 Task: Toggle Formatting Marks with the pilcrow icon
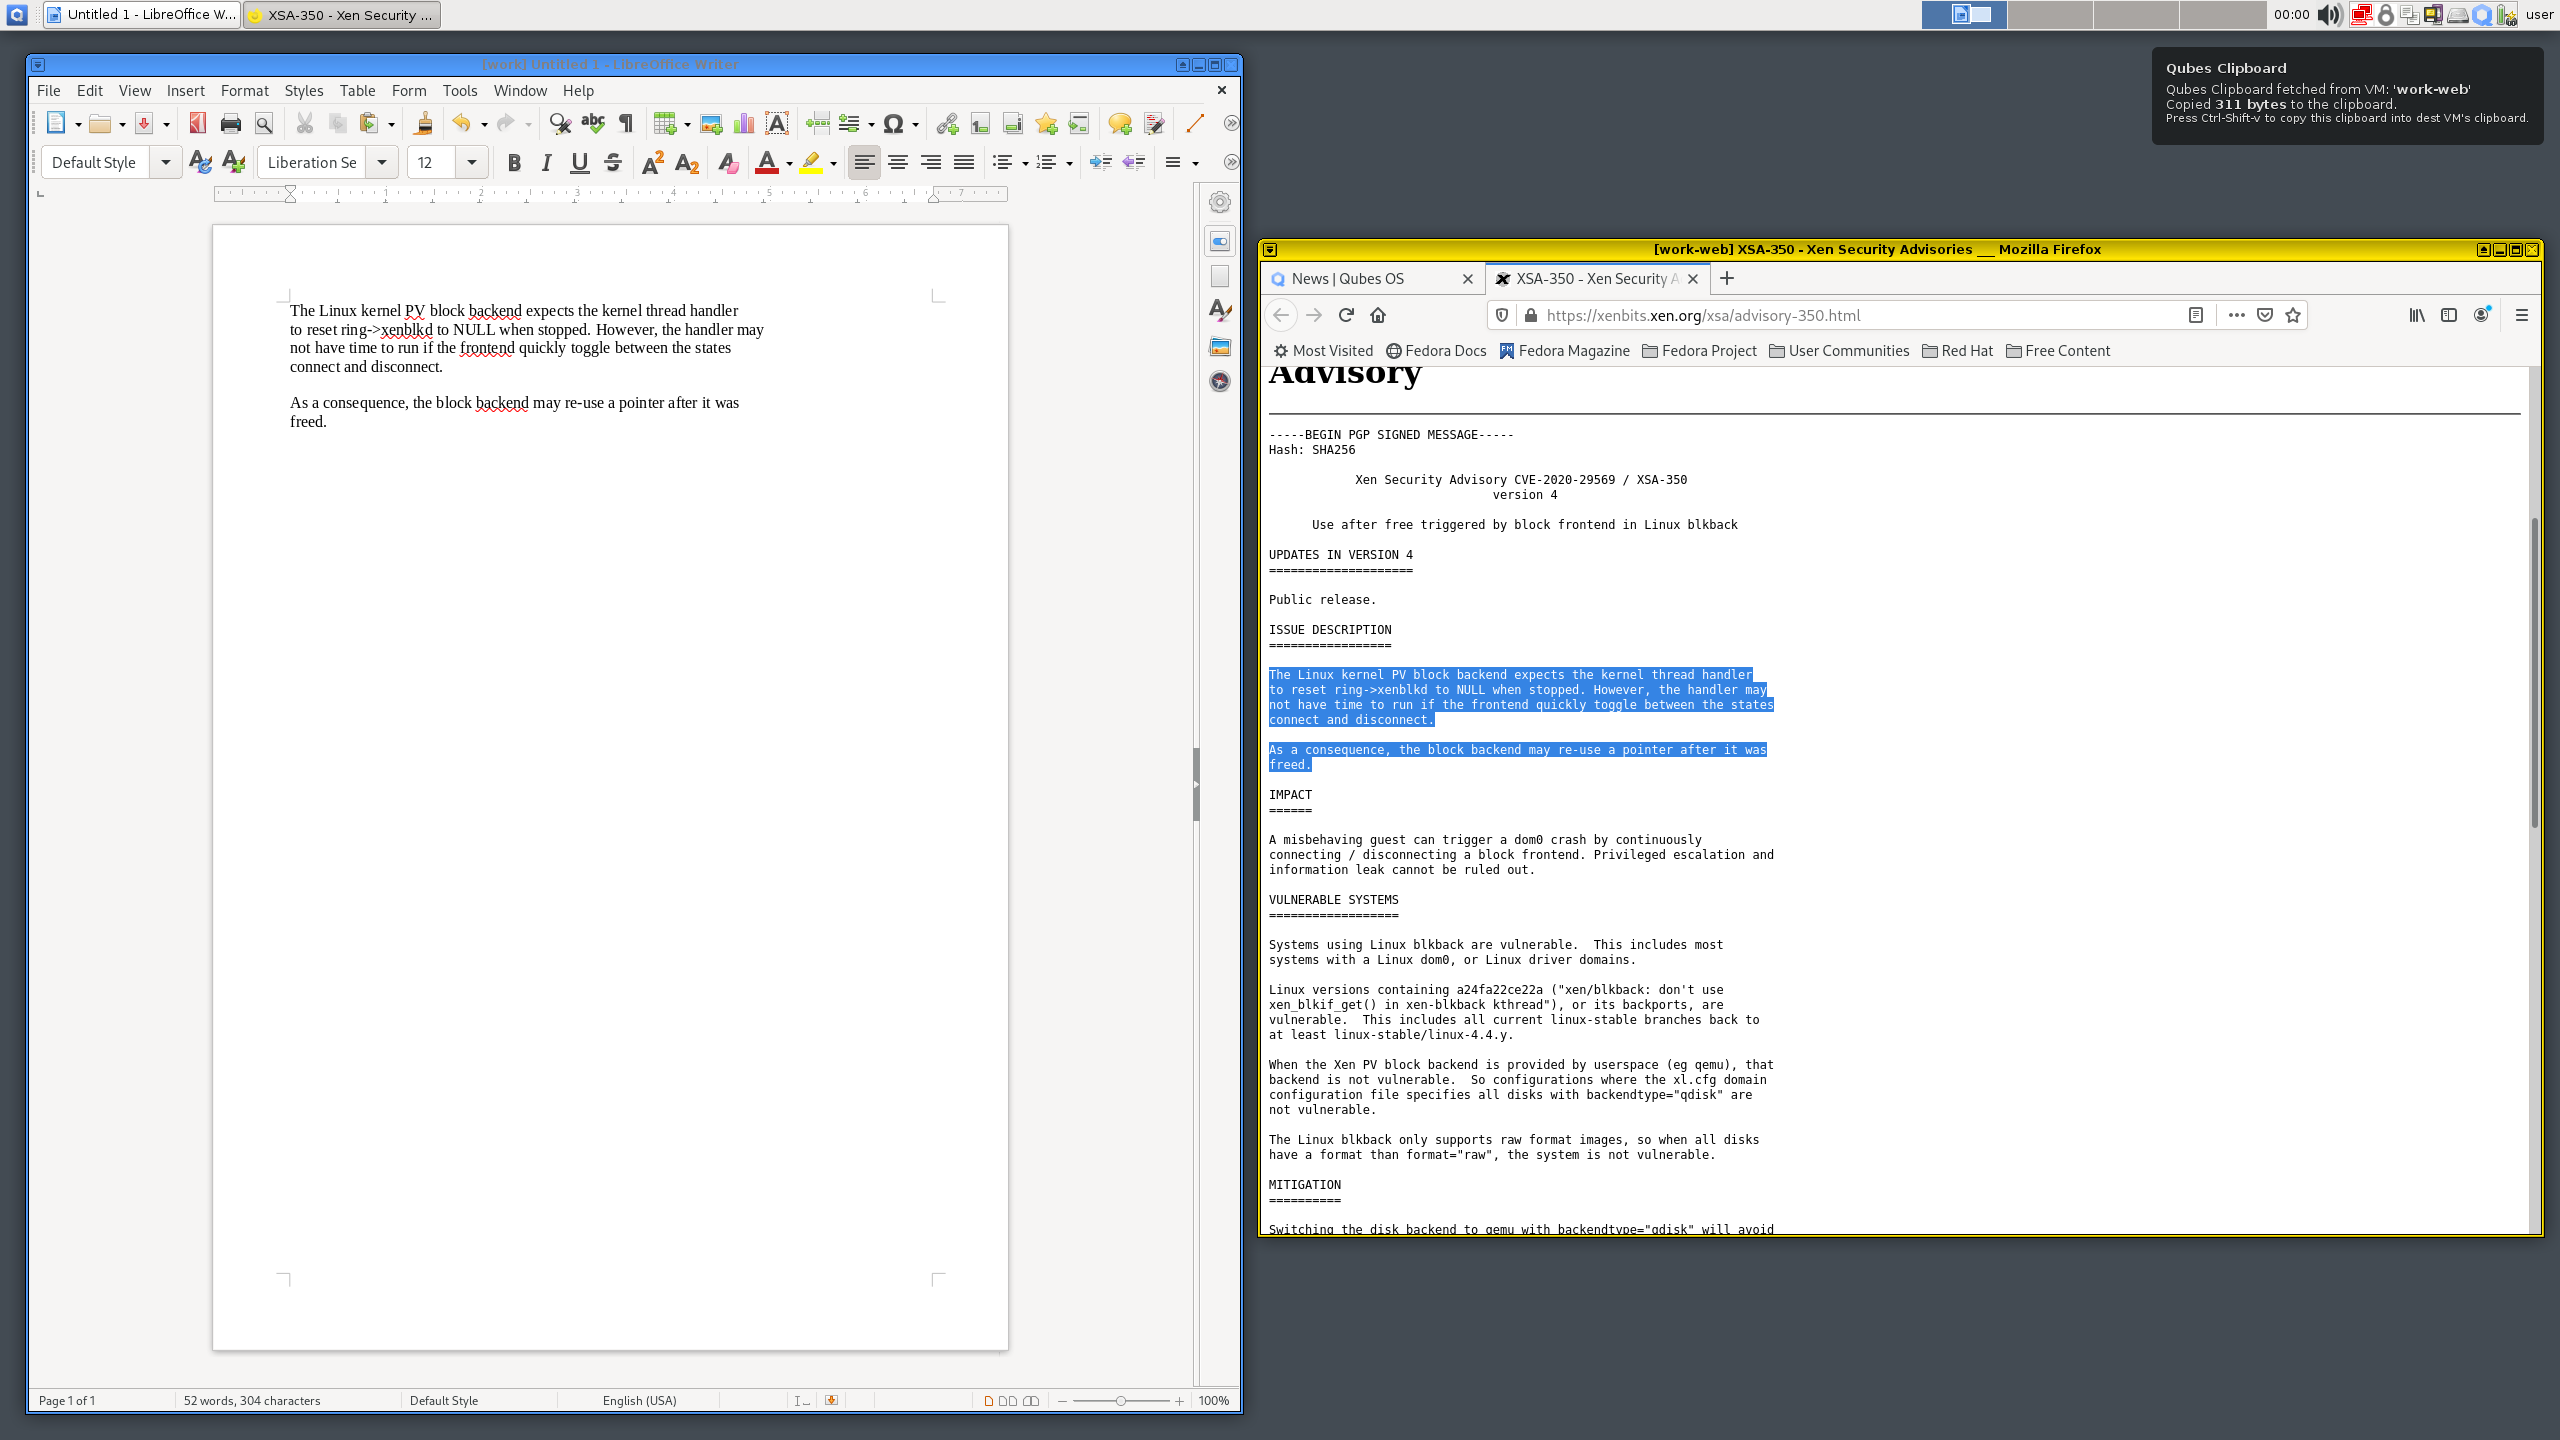(x=627, y=124)
